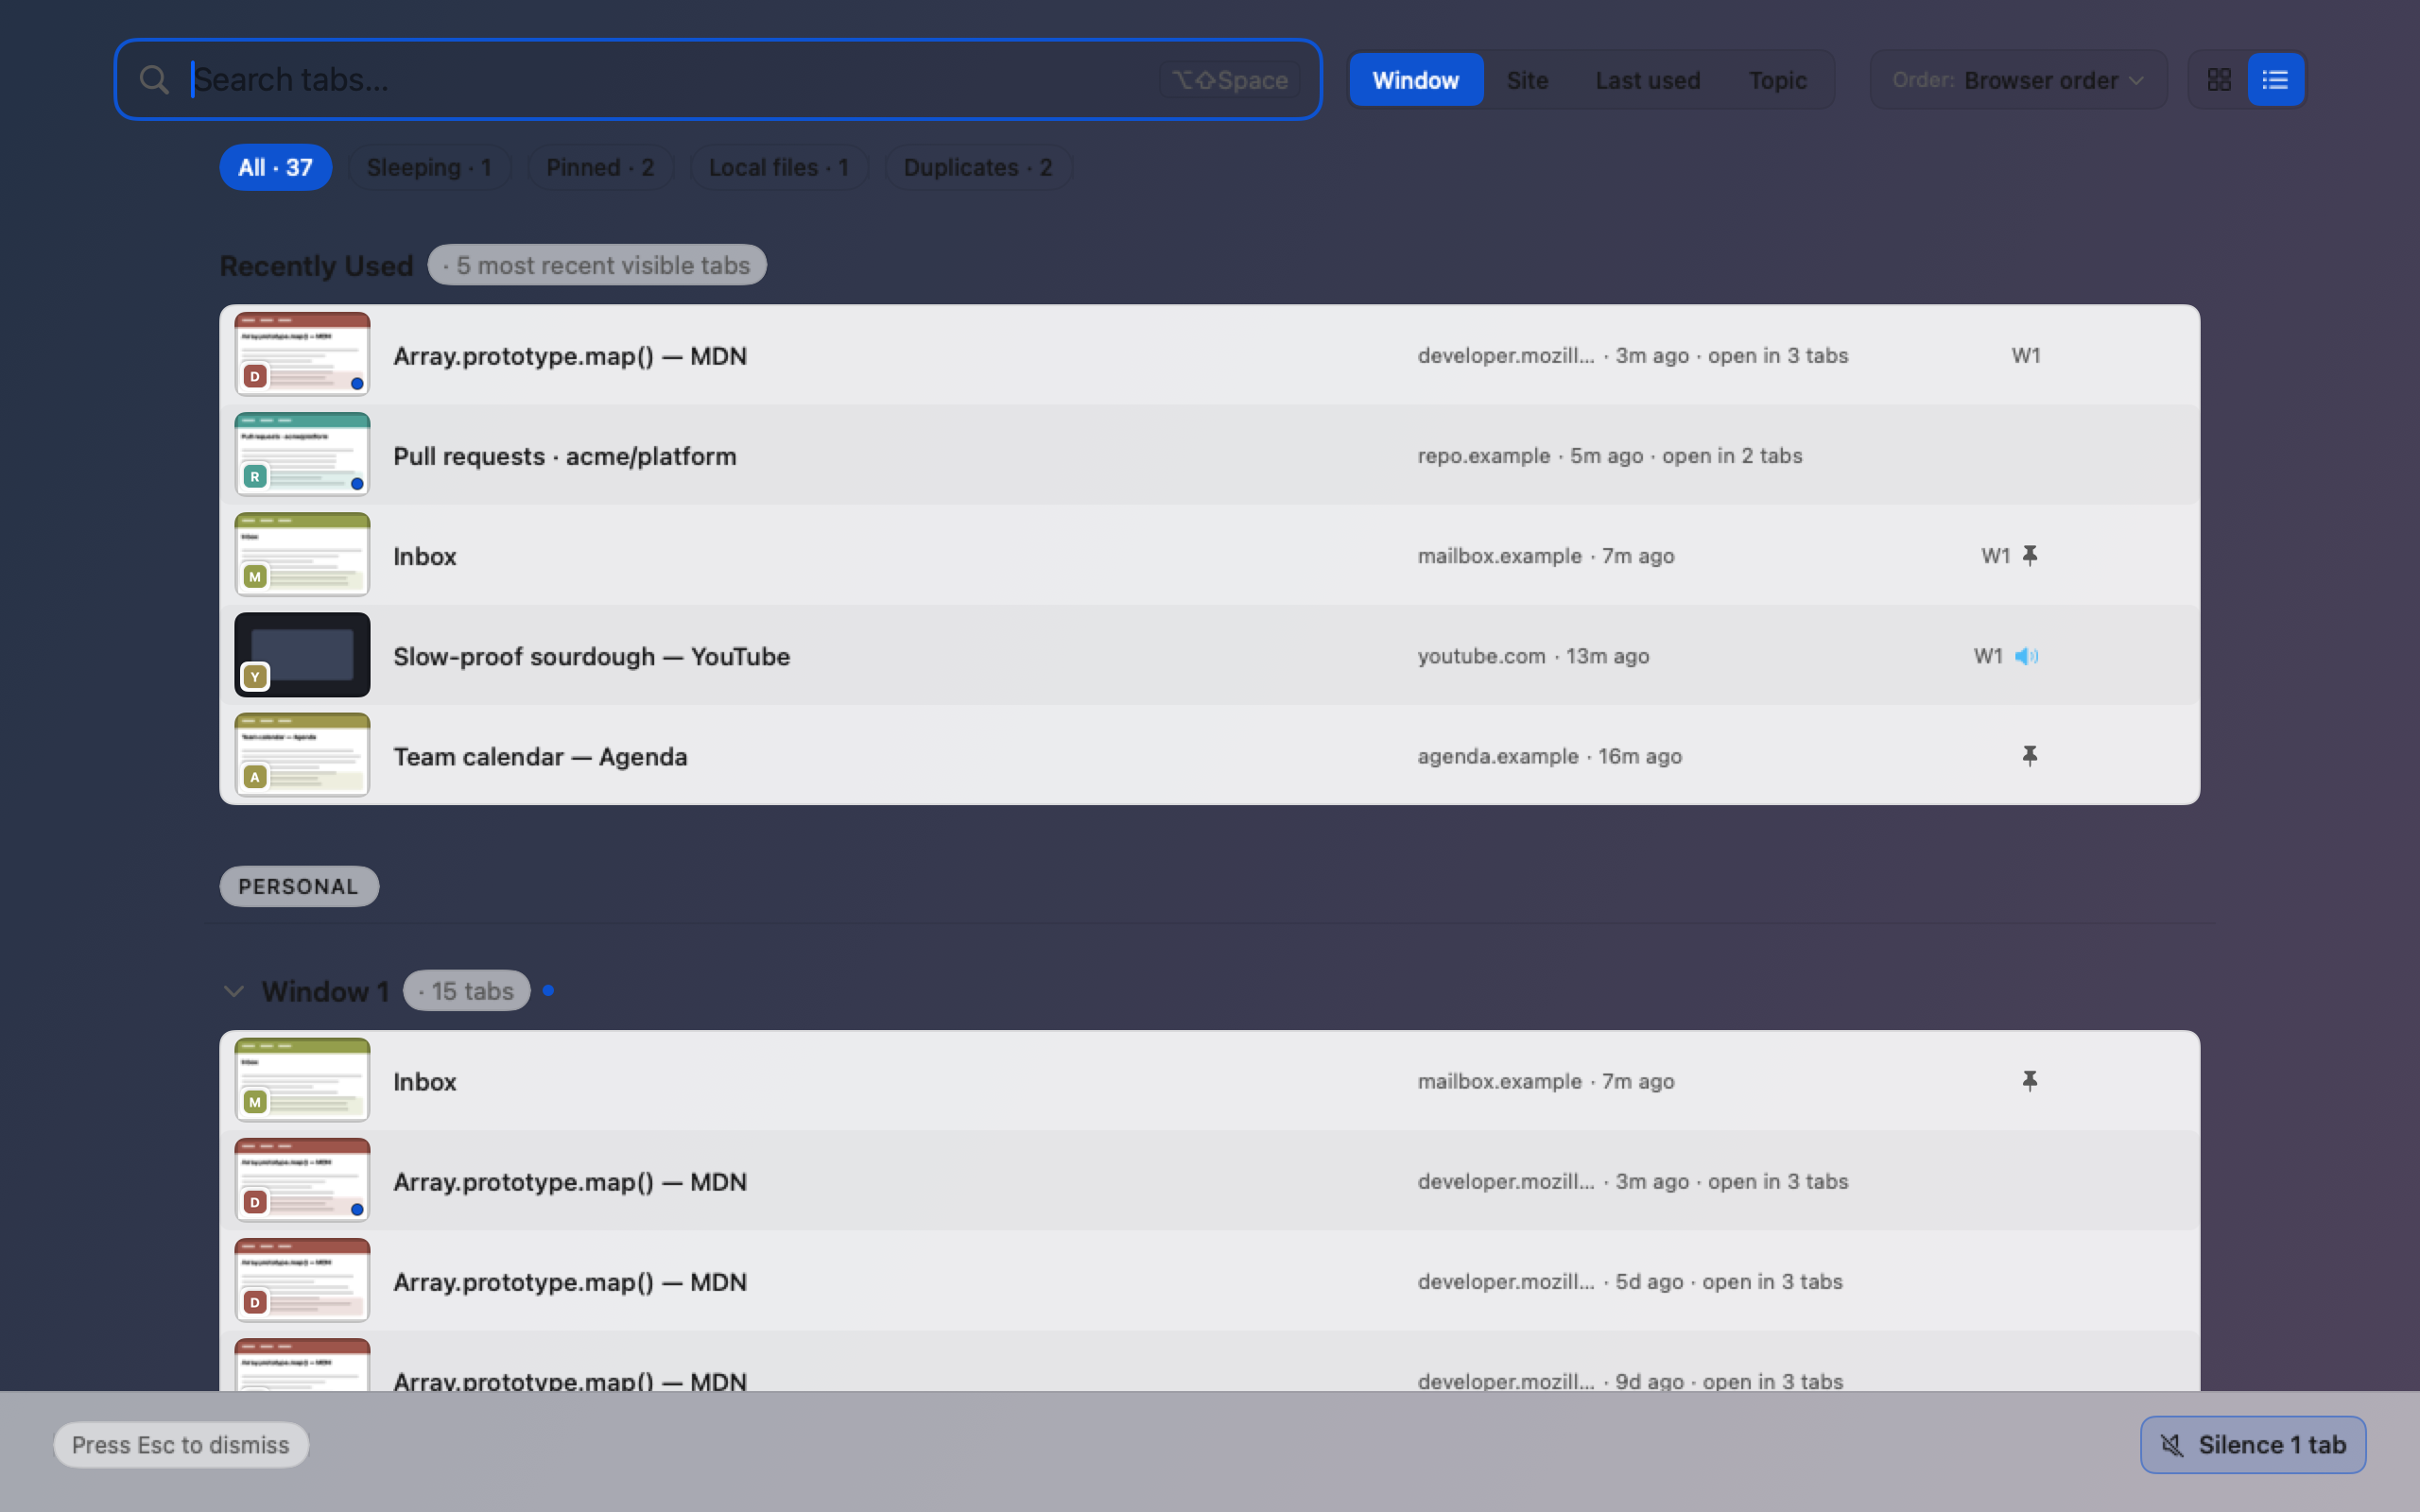2420x1512 pixels.
Task: Click the Silence 1 tab button
Action: coord(2253,1445)
